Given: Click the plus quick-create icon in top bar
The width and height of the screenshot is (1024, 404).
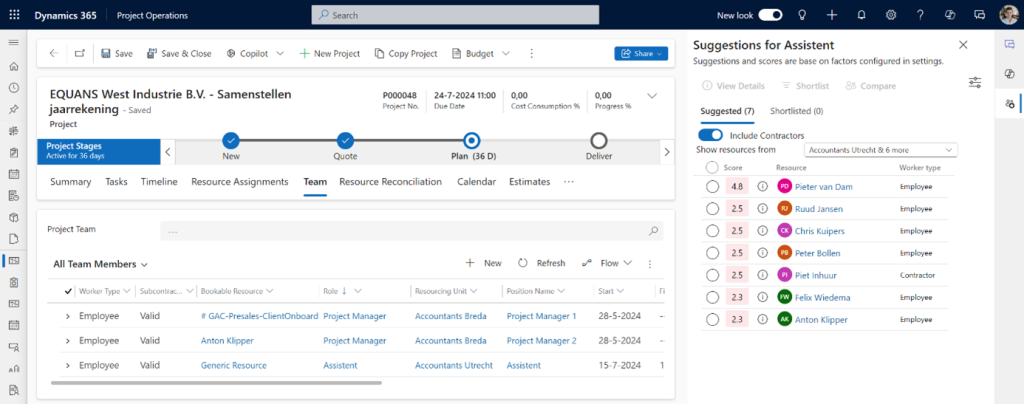Looking at the screenshot, I should (831, 15).
